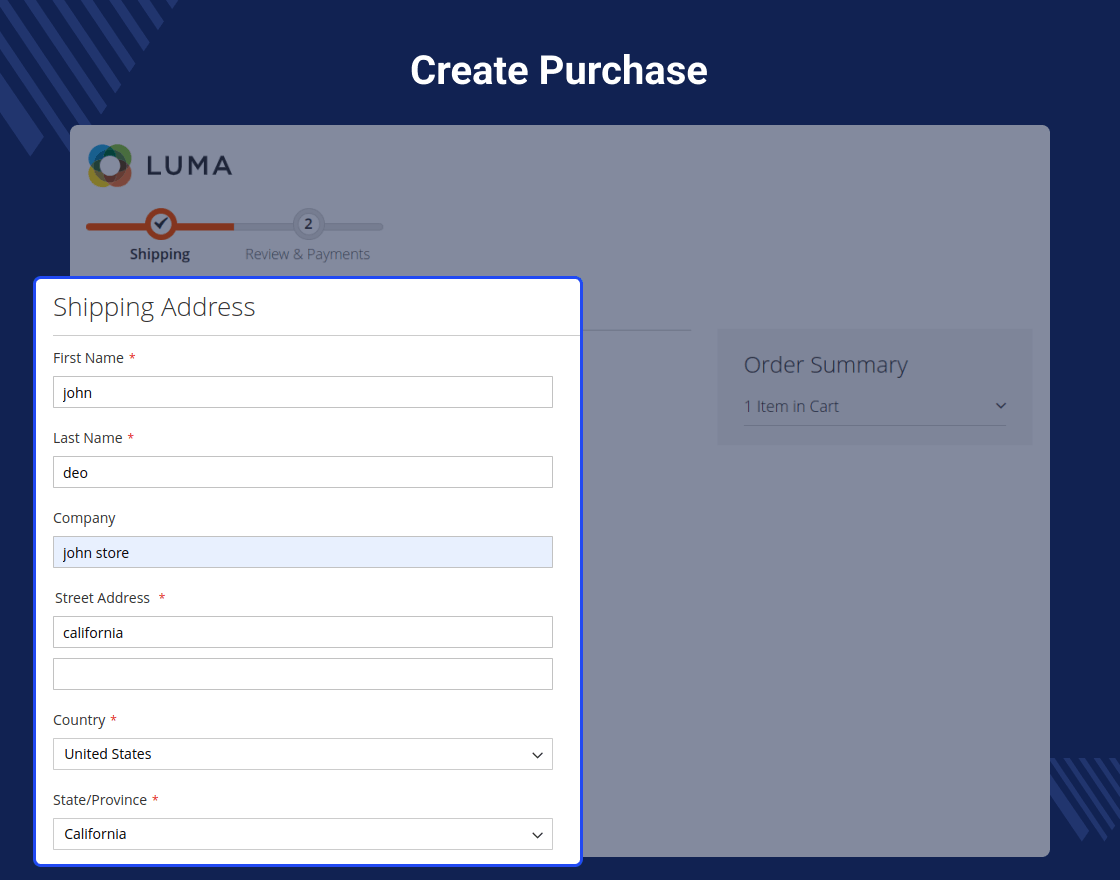Click the Shipping step checkmark icon
Viewport: 1120px width, 880px height.
[x=161, y=224]
